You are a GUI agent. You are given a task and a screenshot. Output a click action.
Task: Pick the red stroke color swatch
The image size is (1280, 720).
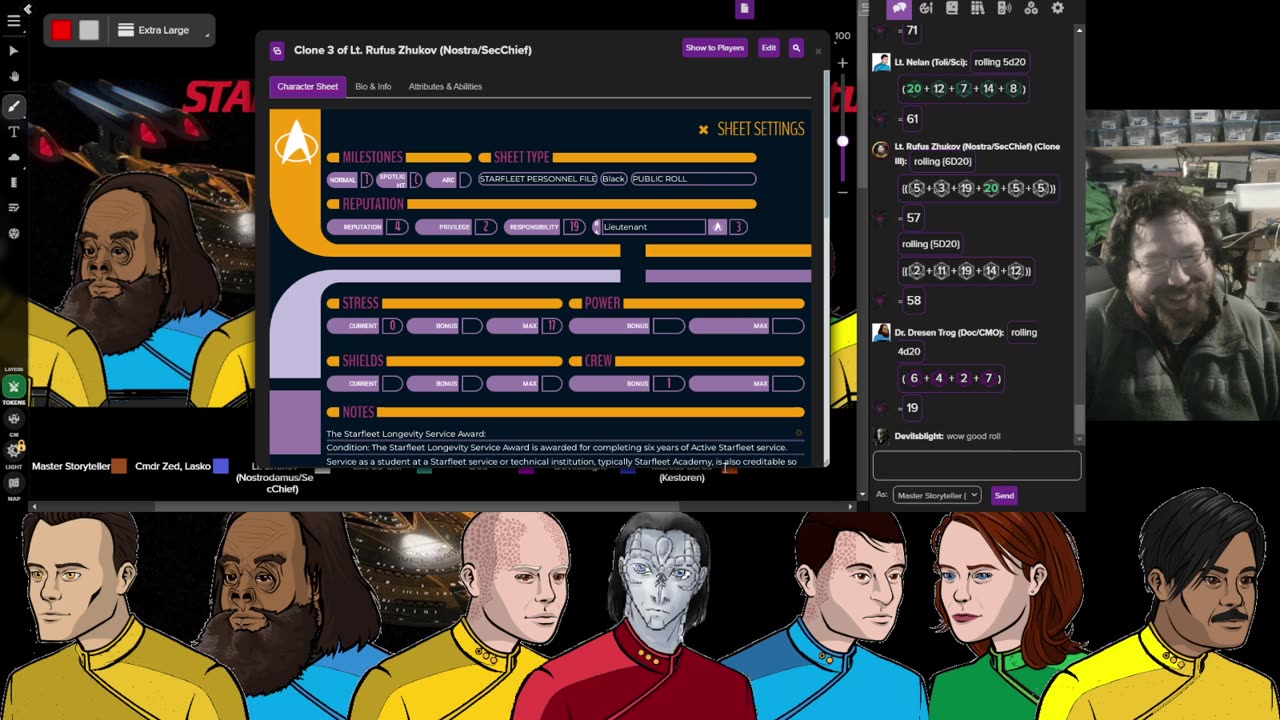(x=62, y=30)
